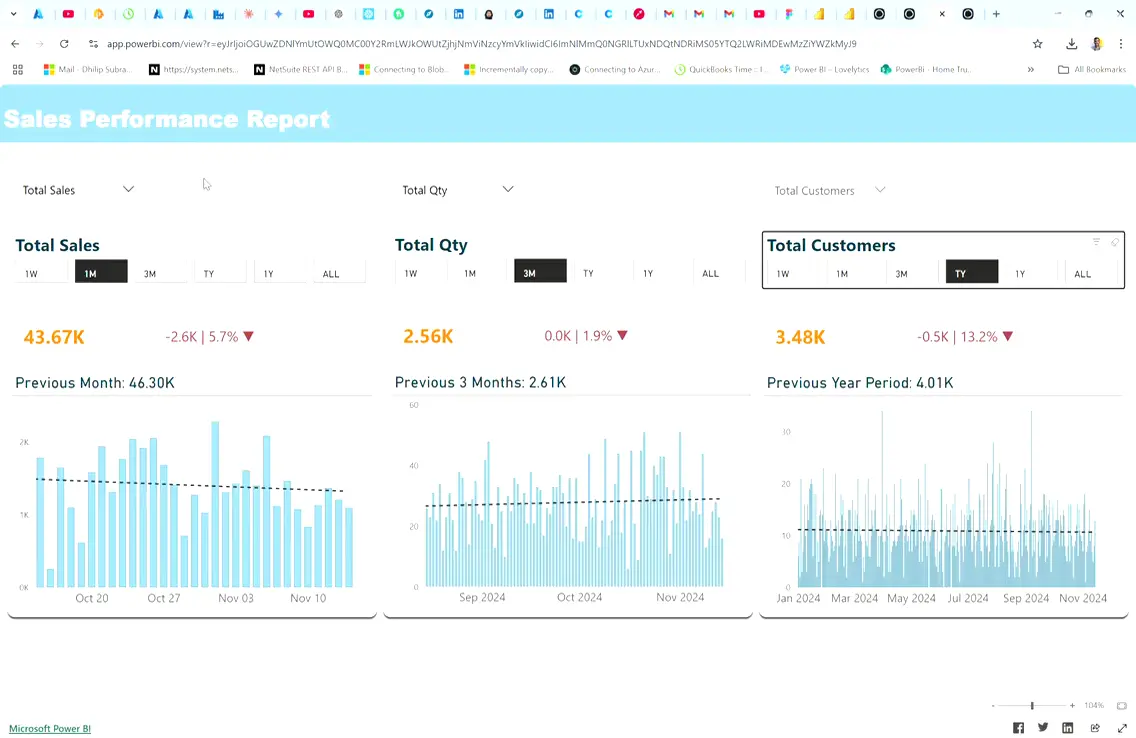The width and height of the screenshot is (1136, 738).
Task: Expand the Total Sales measure dropdown
Action: [x=128, y=189]
